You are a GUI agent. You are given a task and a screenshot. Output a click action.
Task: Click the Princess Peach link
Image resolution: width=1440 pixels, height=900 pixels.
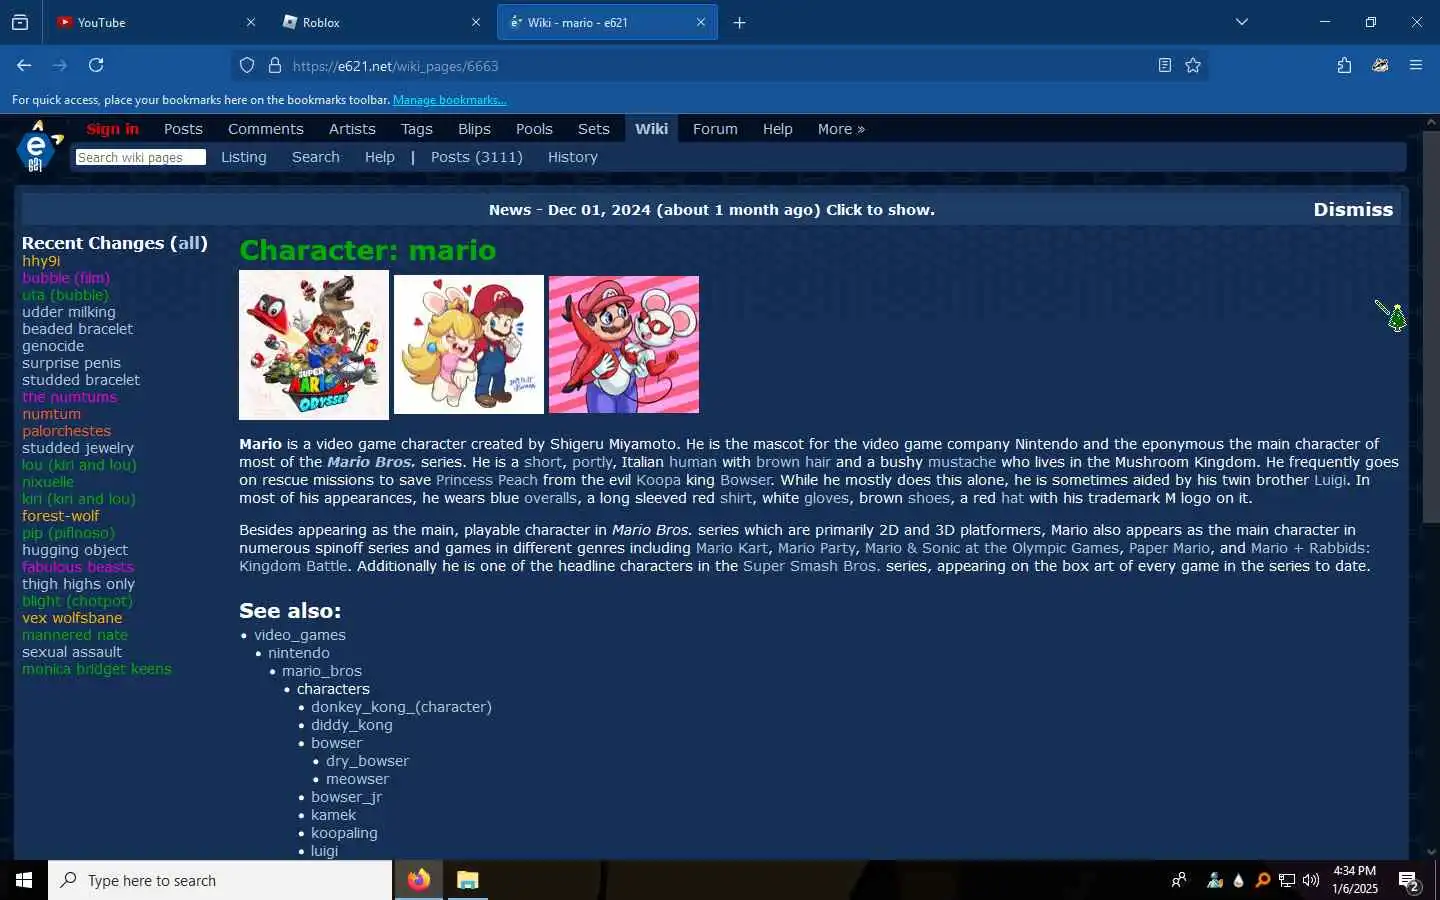pyautogui.click(x=487, y=480)
